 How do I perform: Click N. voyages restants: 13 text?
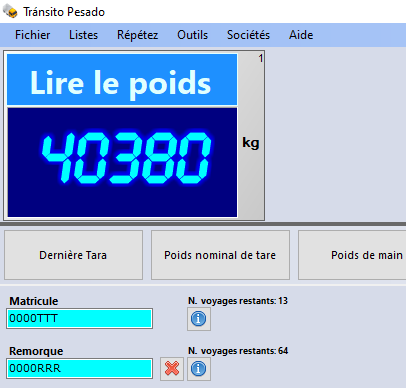click(238, 301)
